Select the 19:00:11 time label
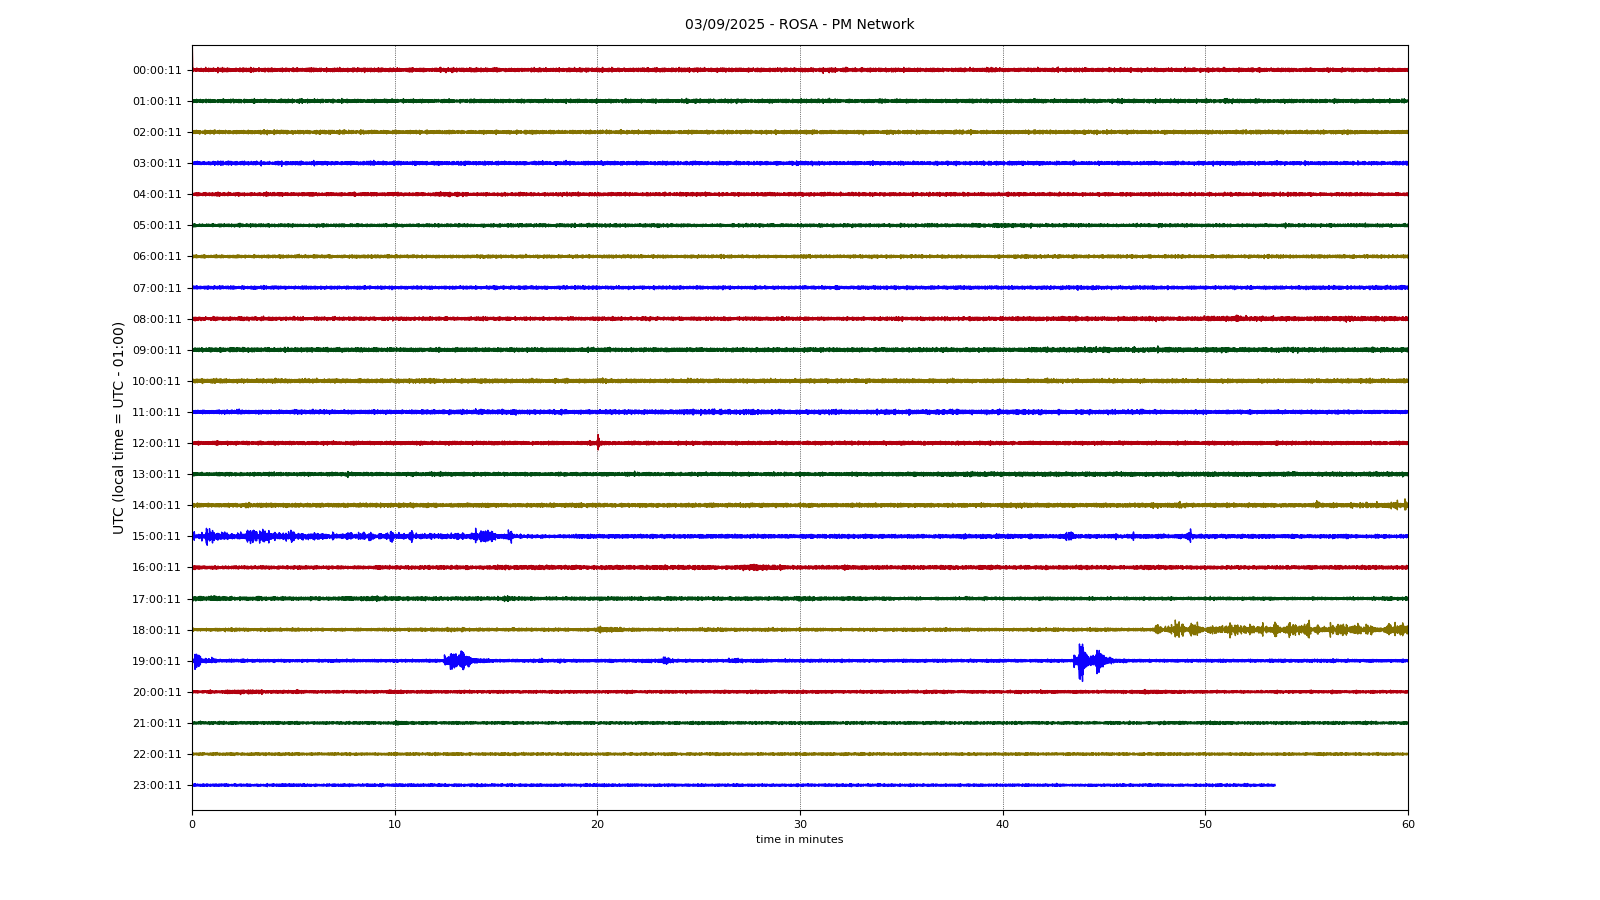The width and height of the screenshot is (1600, 900). [157, 661]
